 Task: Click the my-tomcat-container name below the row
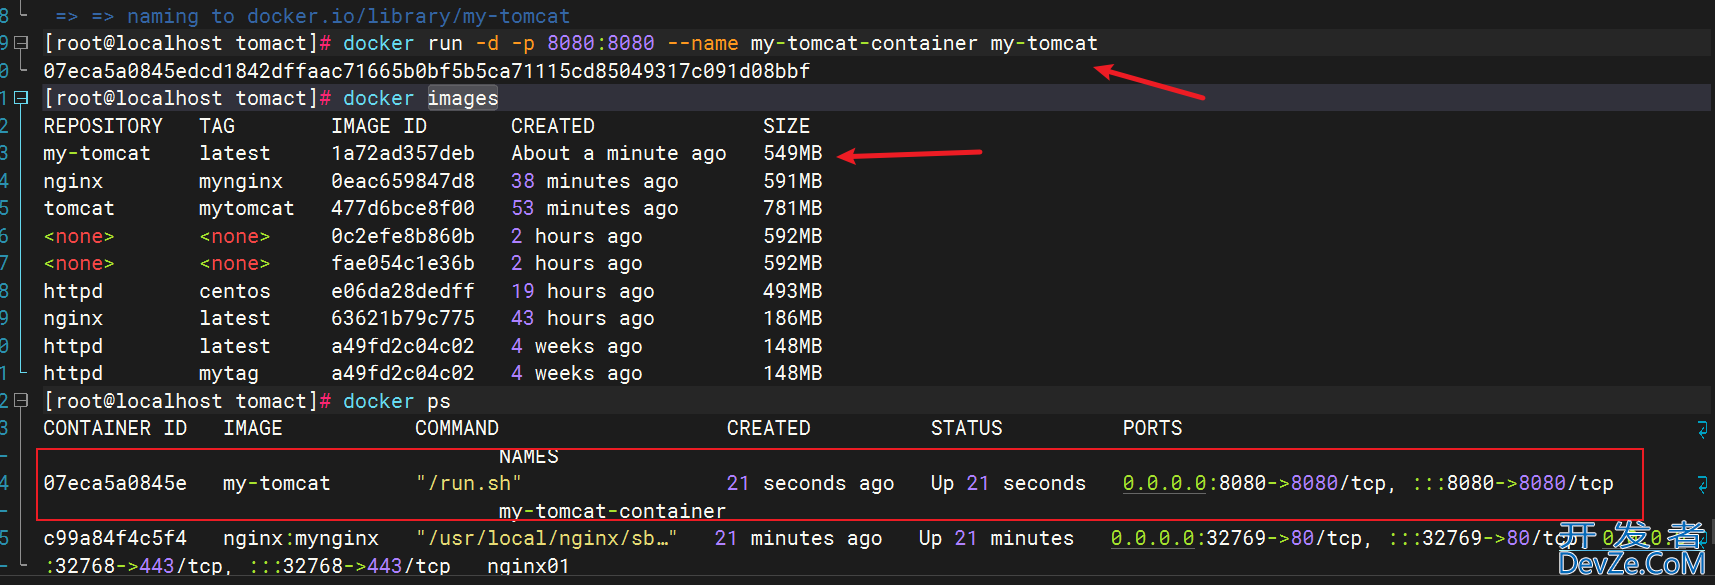click(613, 510)
